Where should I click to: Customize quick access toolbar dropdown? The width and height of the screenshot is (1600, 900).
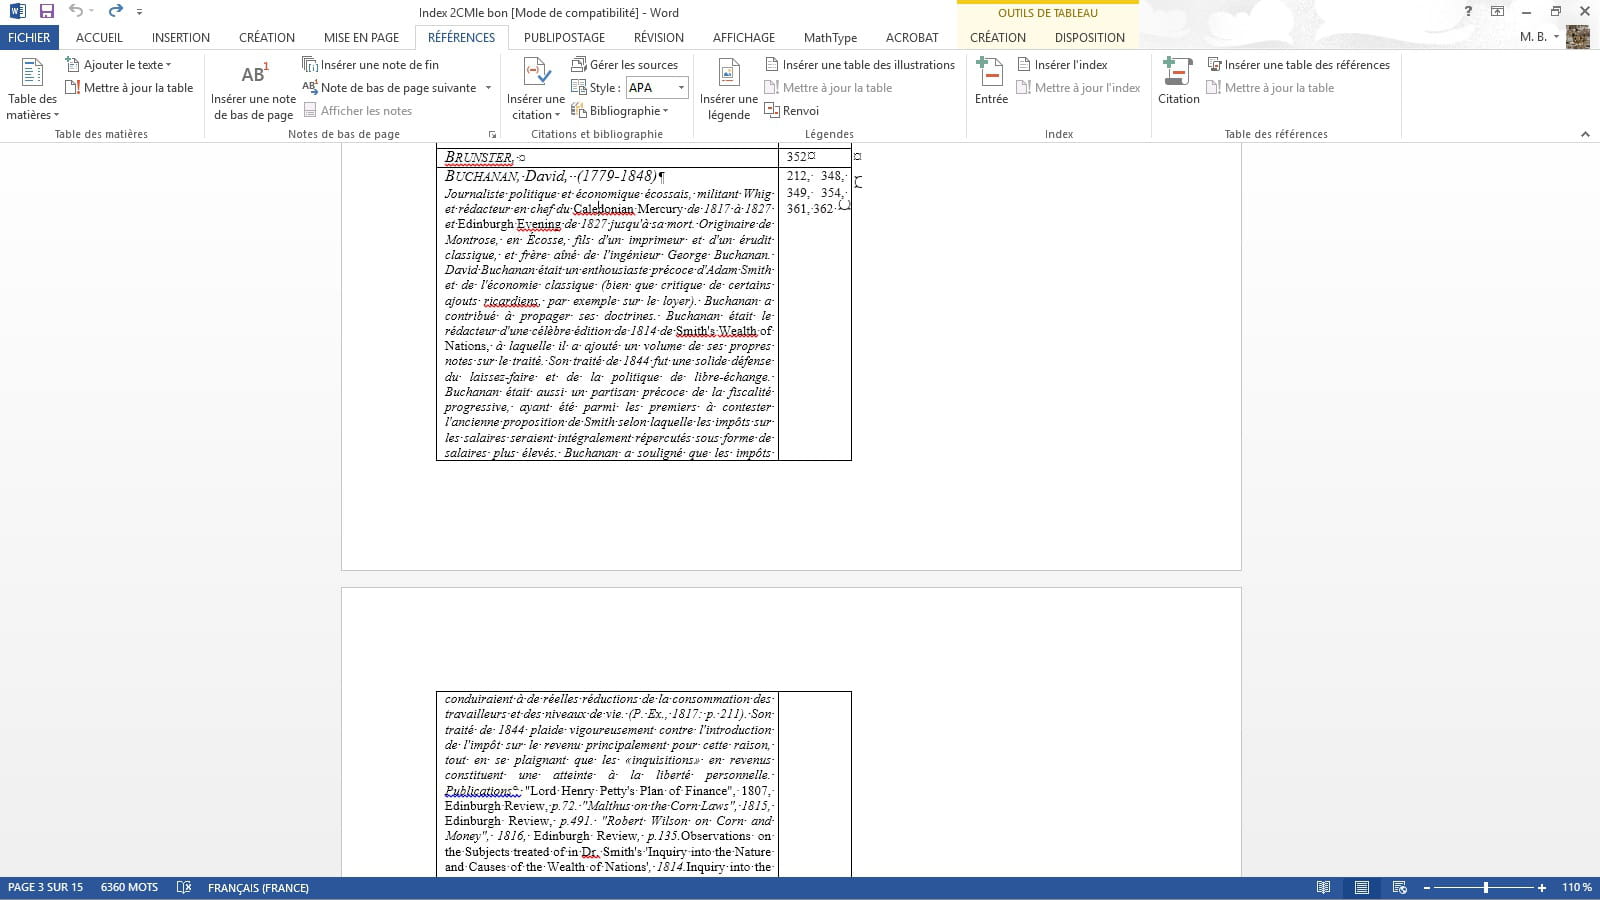click(x=139, y=12)
